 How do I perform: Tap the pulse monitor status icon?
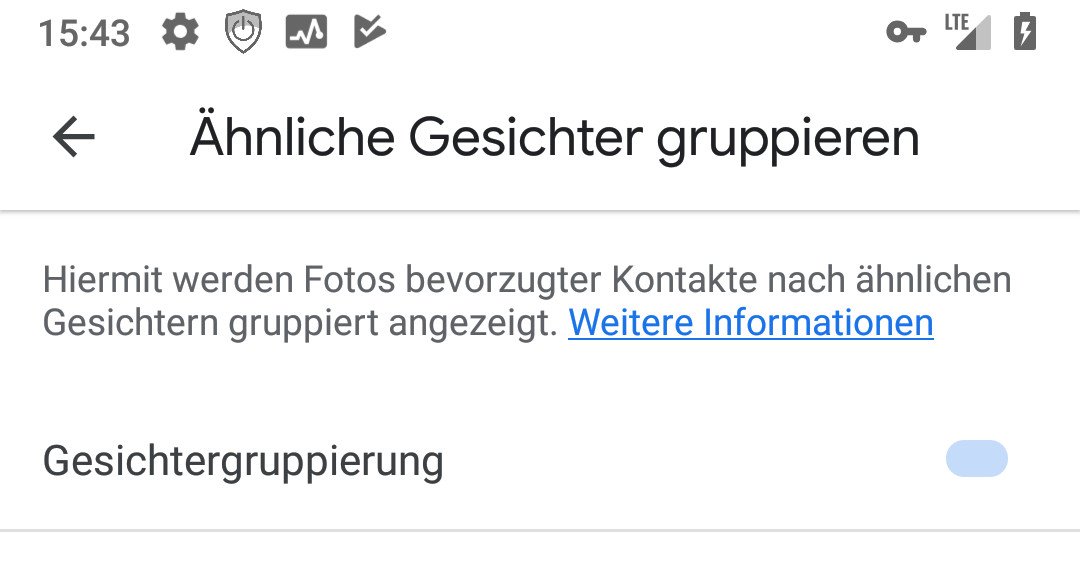point(307,32)
